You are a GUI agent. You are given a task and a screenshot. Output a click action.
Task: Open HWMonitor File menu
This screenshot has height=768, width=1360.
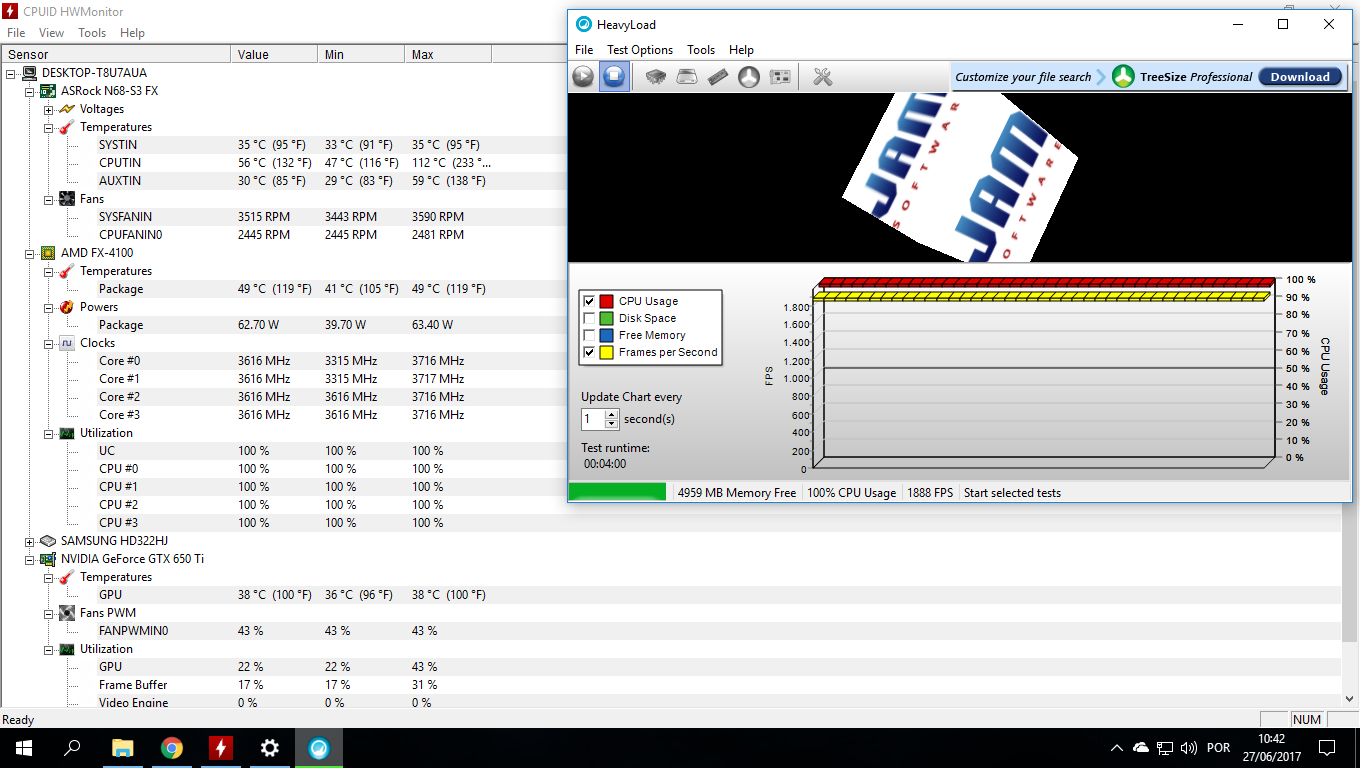16,33
